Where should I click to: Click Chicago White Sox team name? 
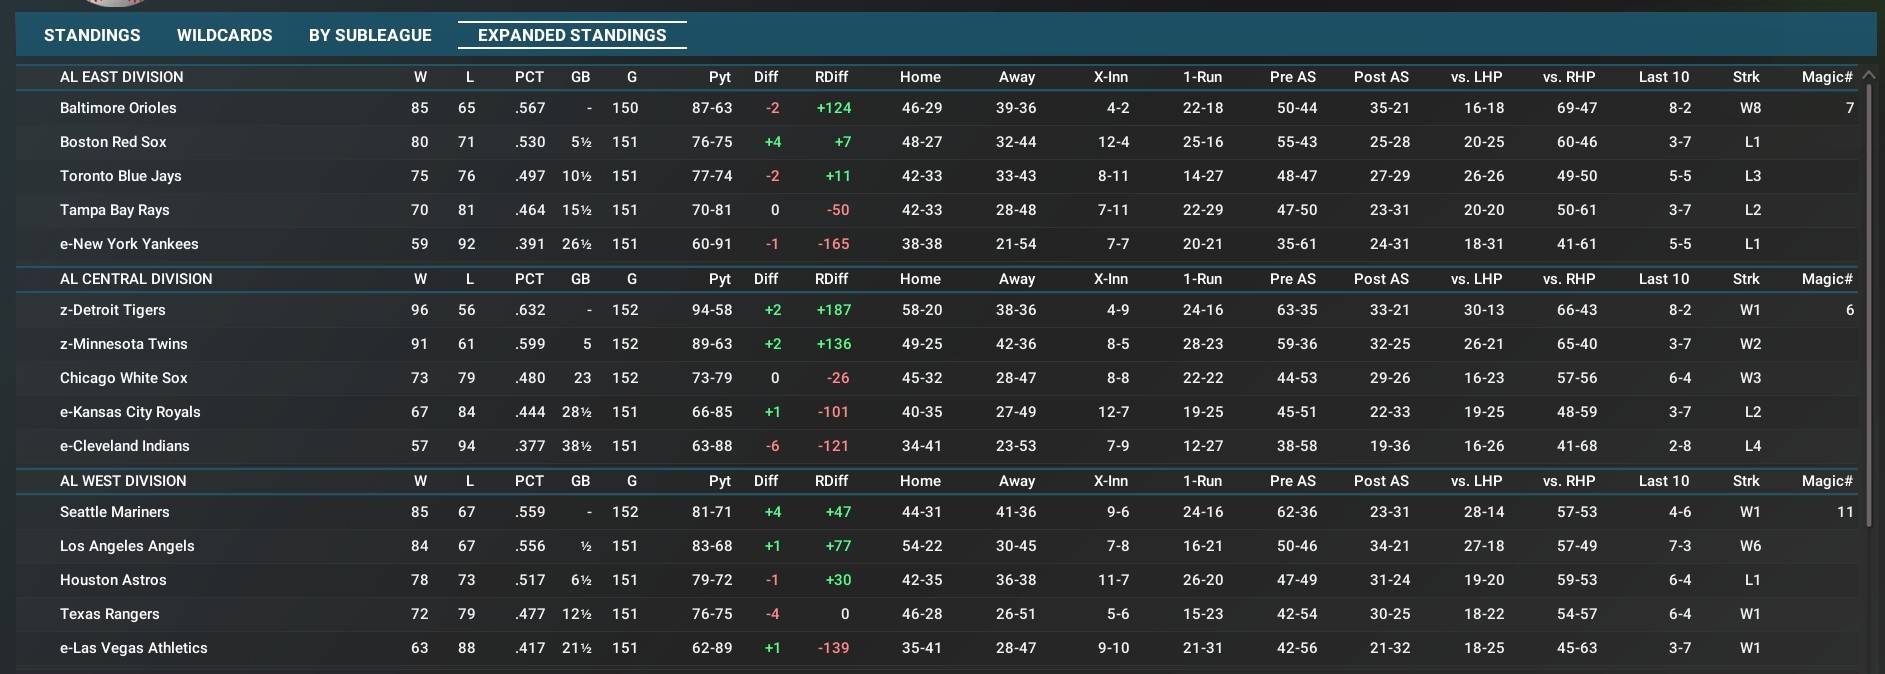click(124, 378)
